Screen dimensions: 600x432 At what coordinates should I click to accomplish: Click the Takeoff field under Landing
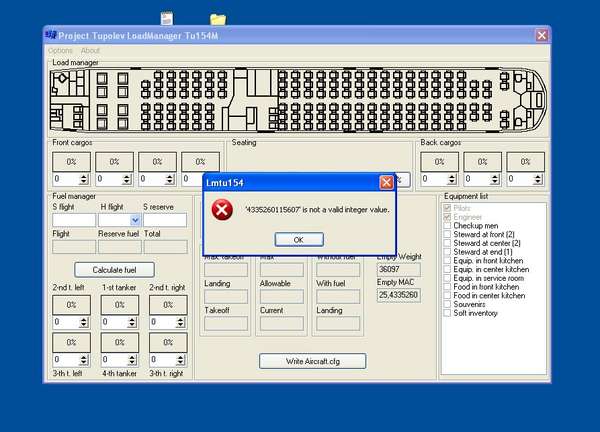pyautogui.click(x=226, y=324)
